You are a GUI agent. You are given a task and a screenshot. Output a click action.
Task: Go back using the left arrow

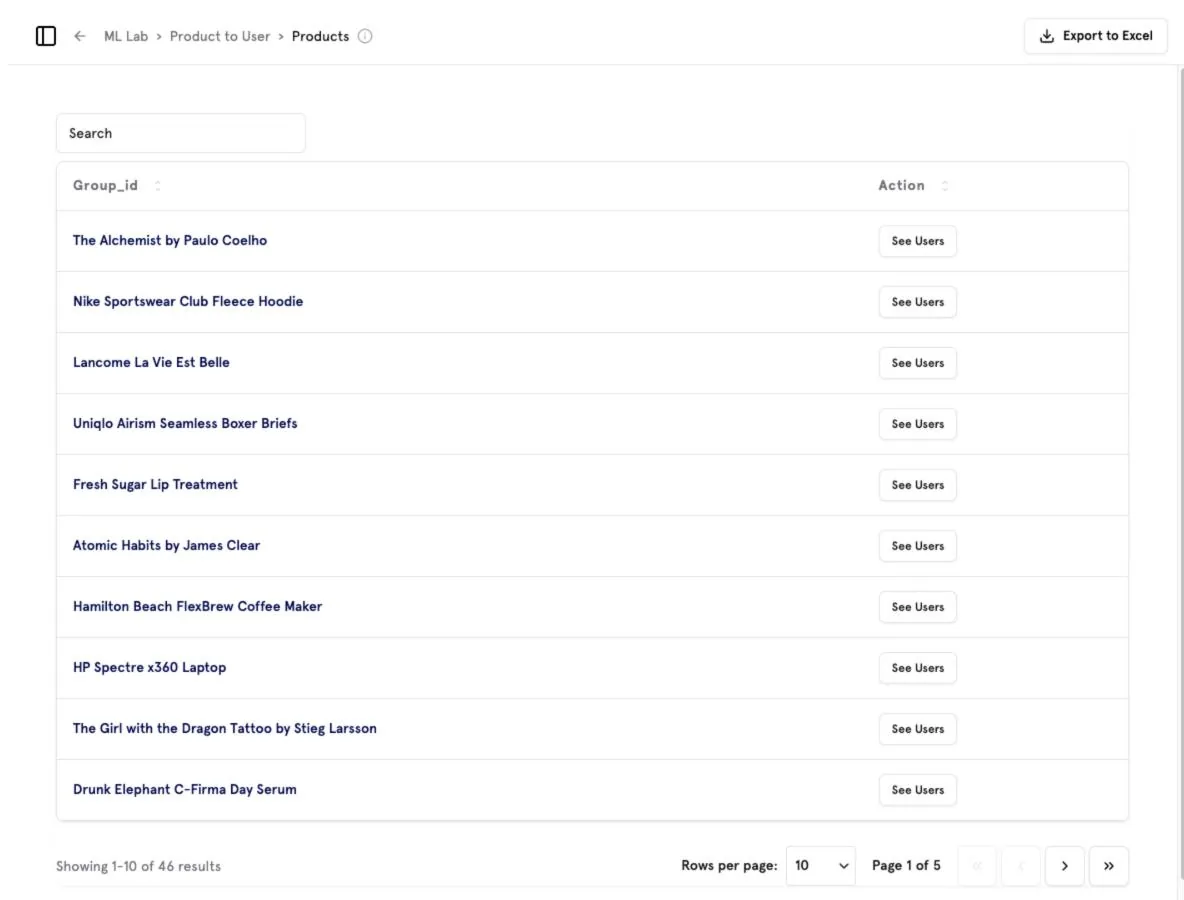80,36
